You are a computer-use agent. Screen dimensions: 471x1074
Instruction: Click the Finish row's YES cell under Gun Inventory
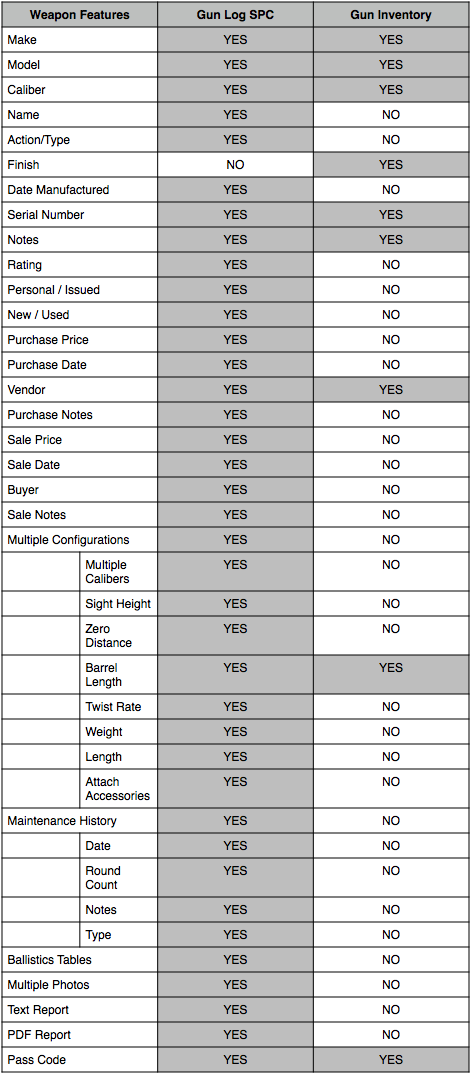392,164
